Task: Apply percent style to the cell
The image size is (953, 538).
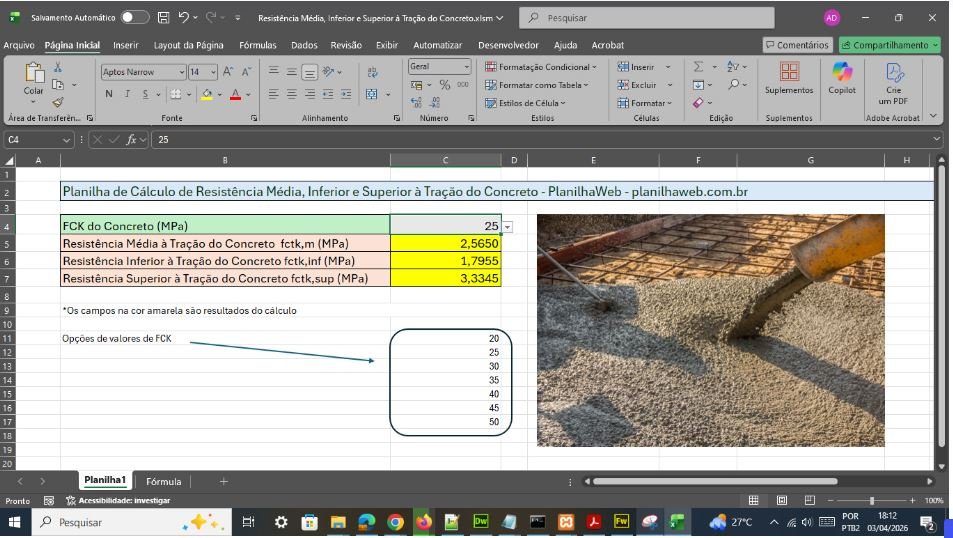Action: (444, 85)
